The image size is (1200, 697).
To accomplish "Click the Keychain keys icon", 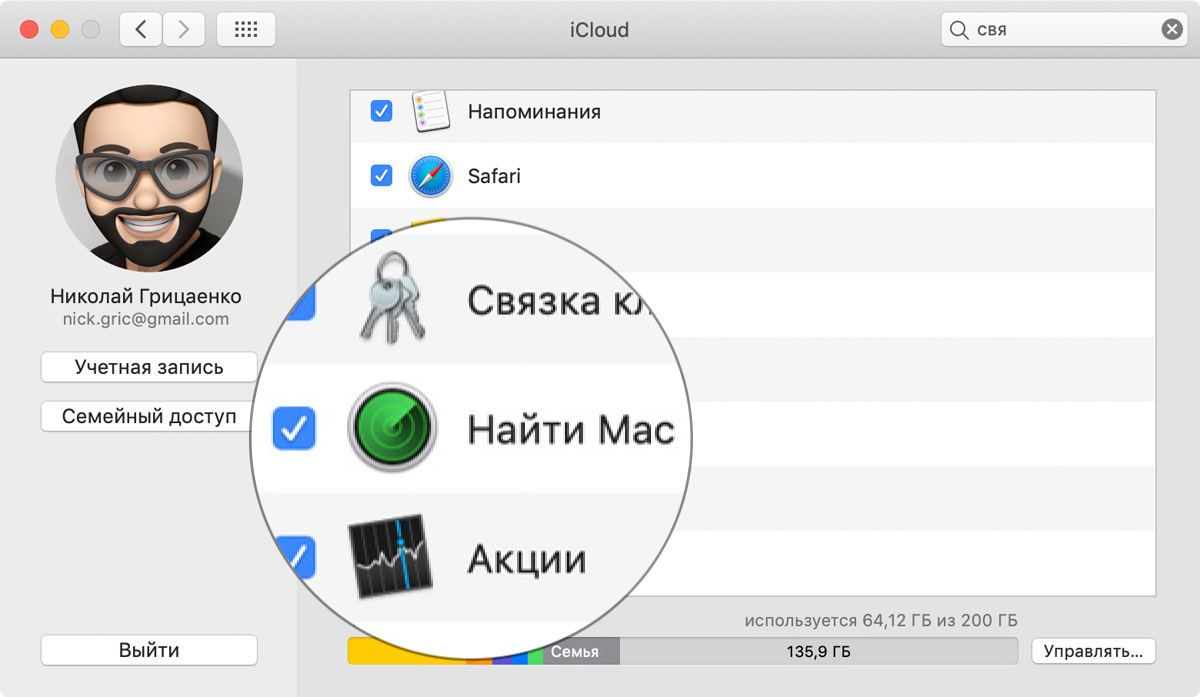I will 393,299.
